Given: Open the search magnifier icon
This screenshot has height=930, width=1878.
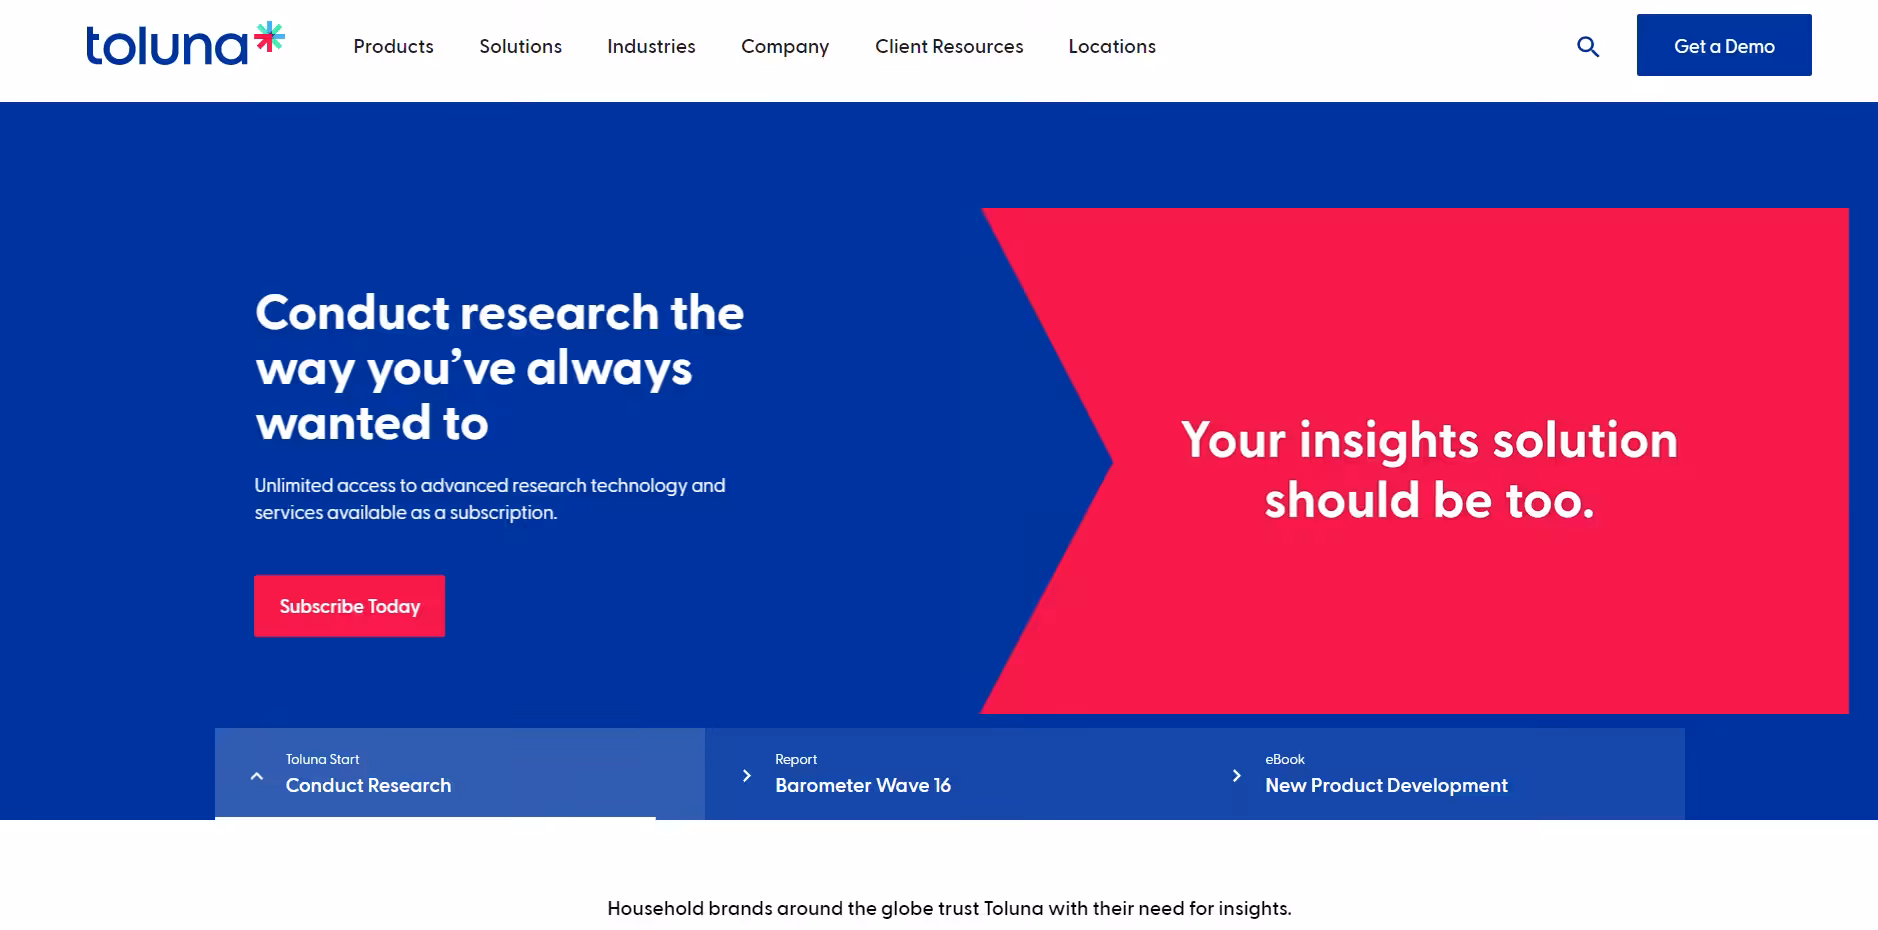Looking at the screenshot, I should (x=1588, y=46).
